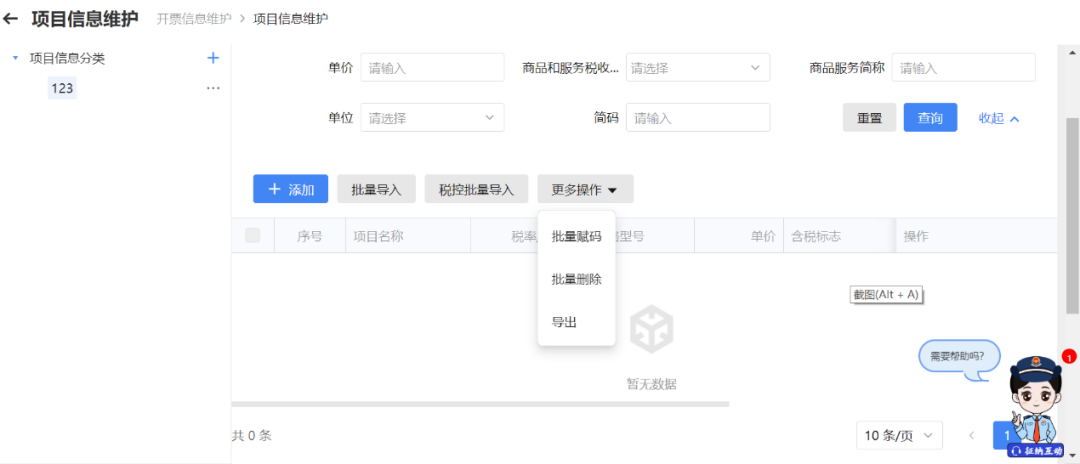Click the back arrow beside 项目信息维护
Viewport: 1080px width, 464px height.
(x=11, y=18)
